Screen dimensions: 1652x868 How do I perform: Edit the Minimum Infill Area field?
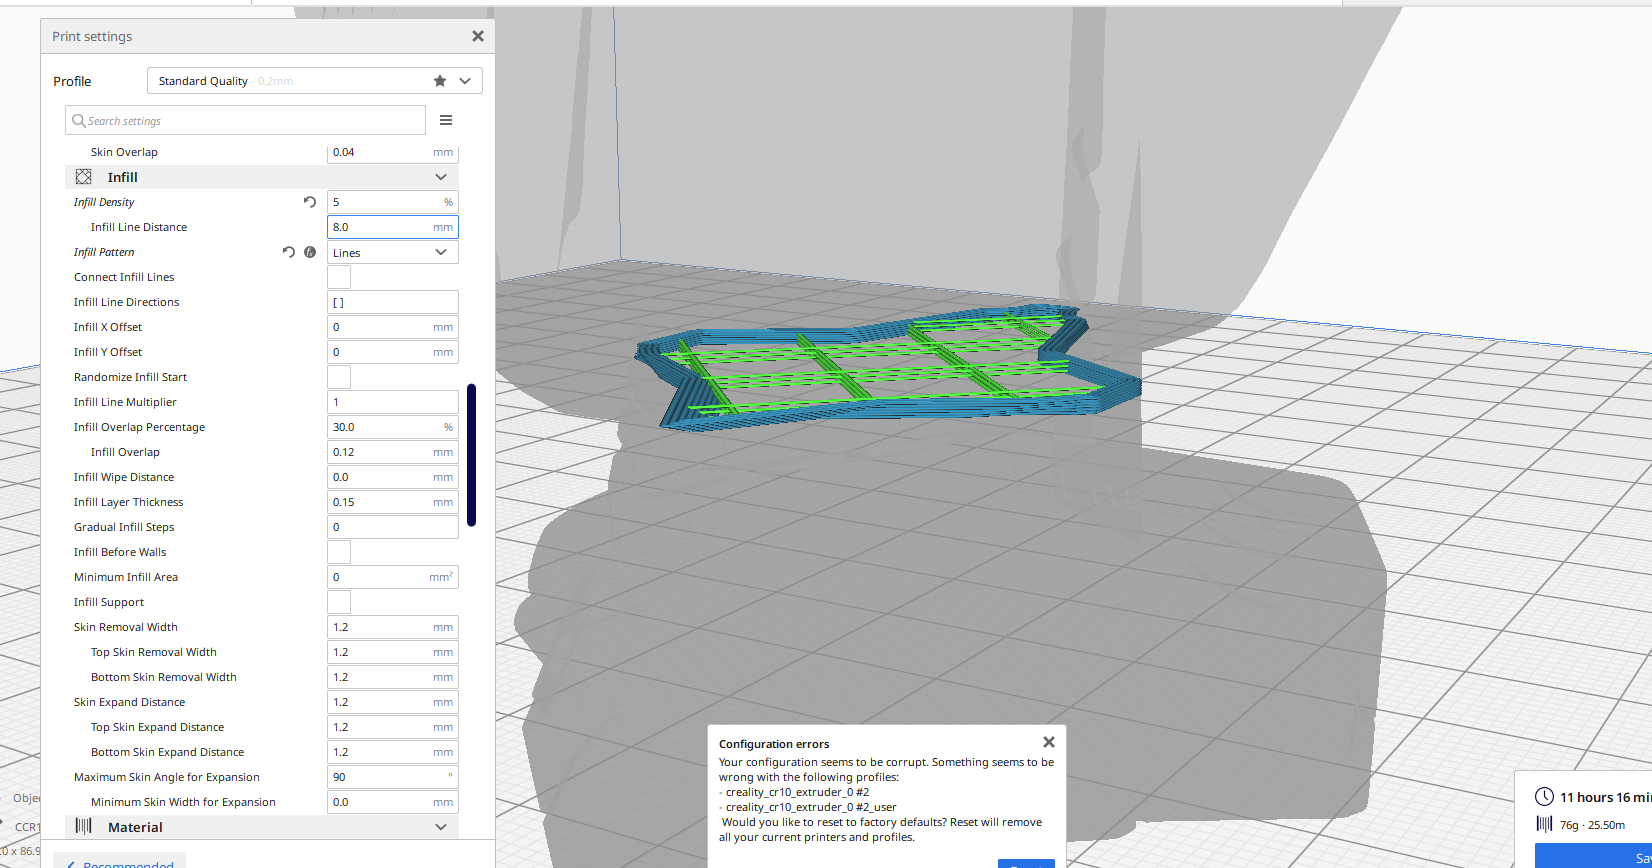click(x=393, y=577)
